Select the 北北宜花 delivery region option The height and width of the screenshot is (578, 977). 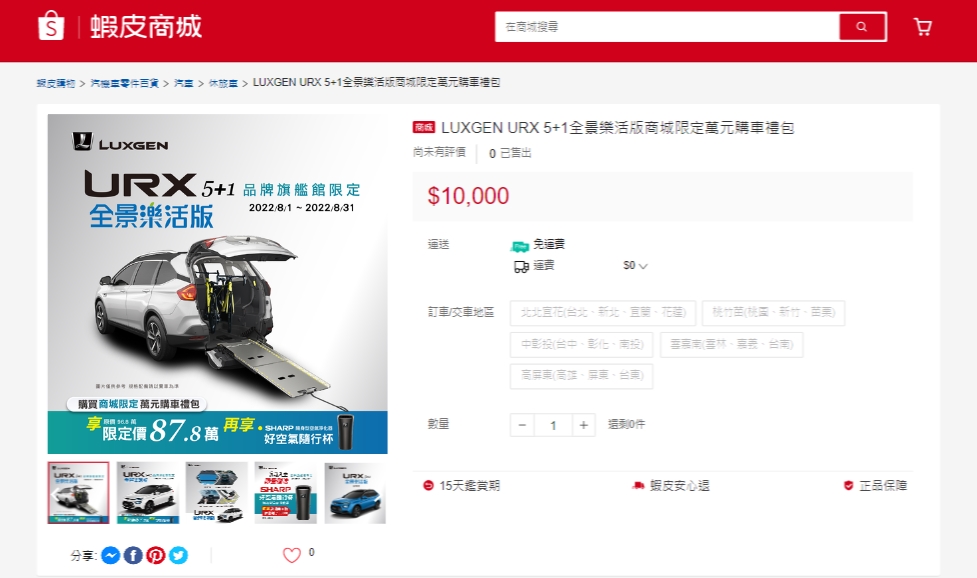[x=602, y=313]
